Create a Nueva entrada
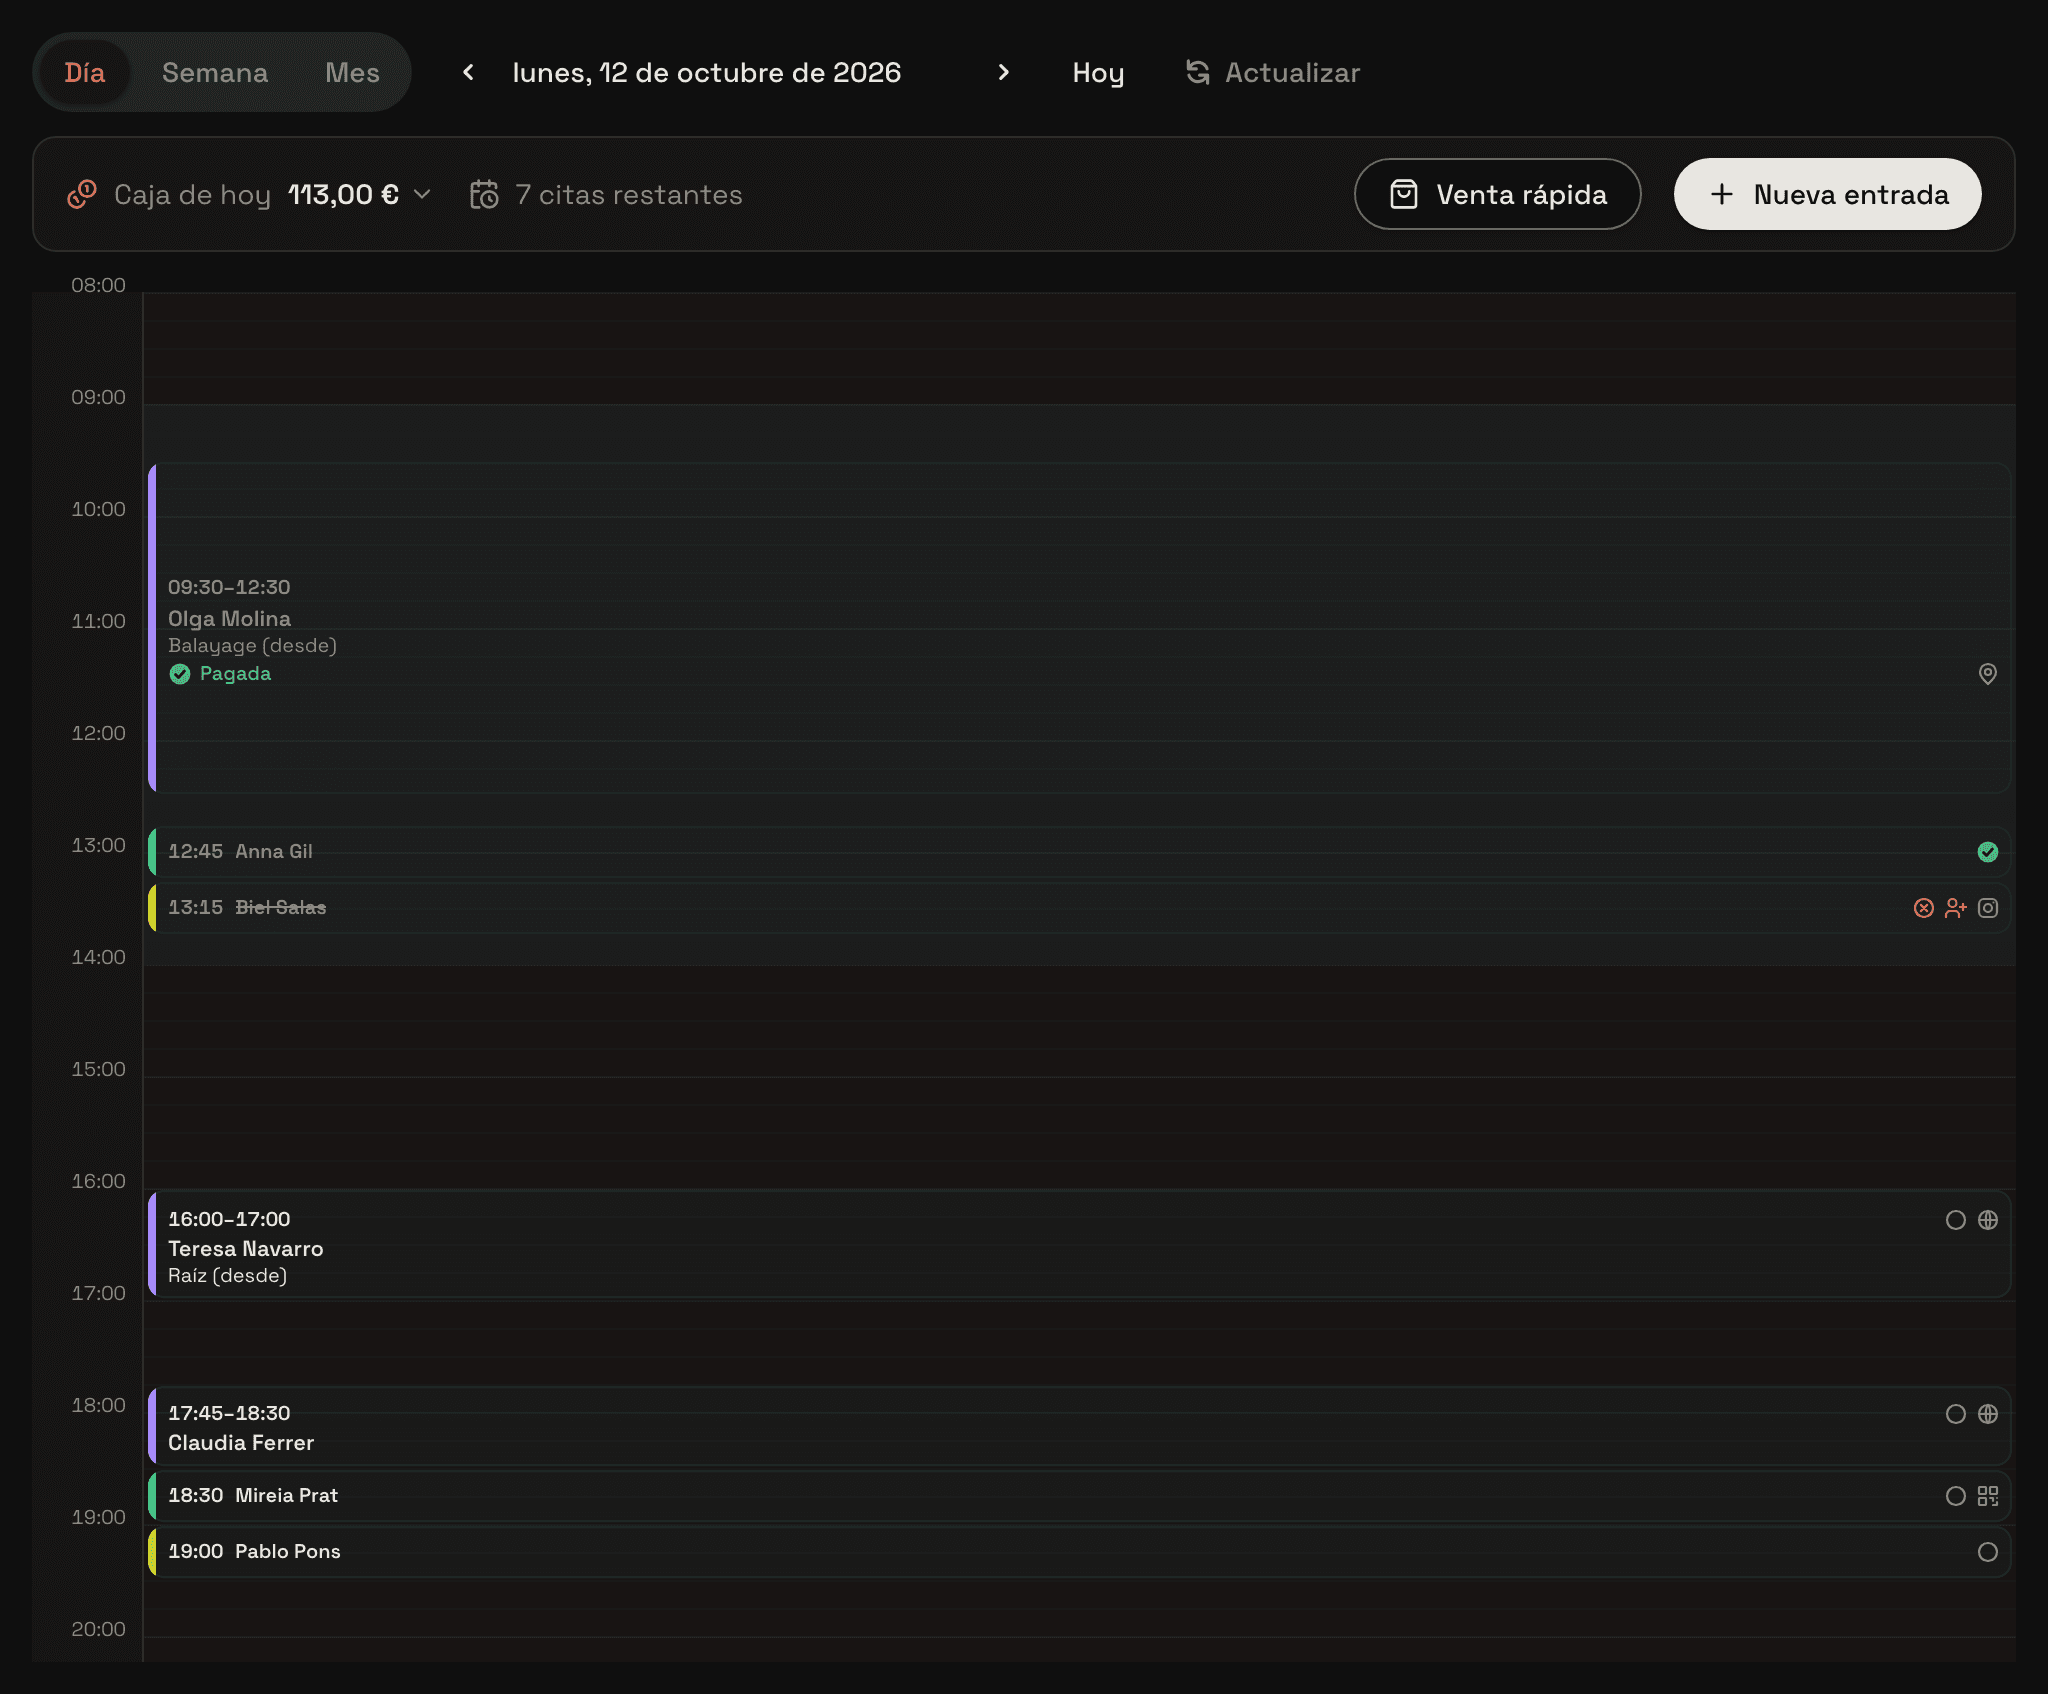The width and height of the screenshot is (2048, 1694). [1827, 194]
